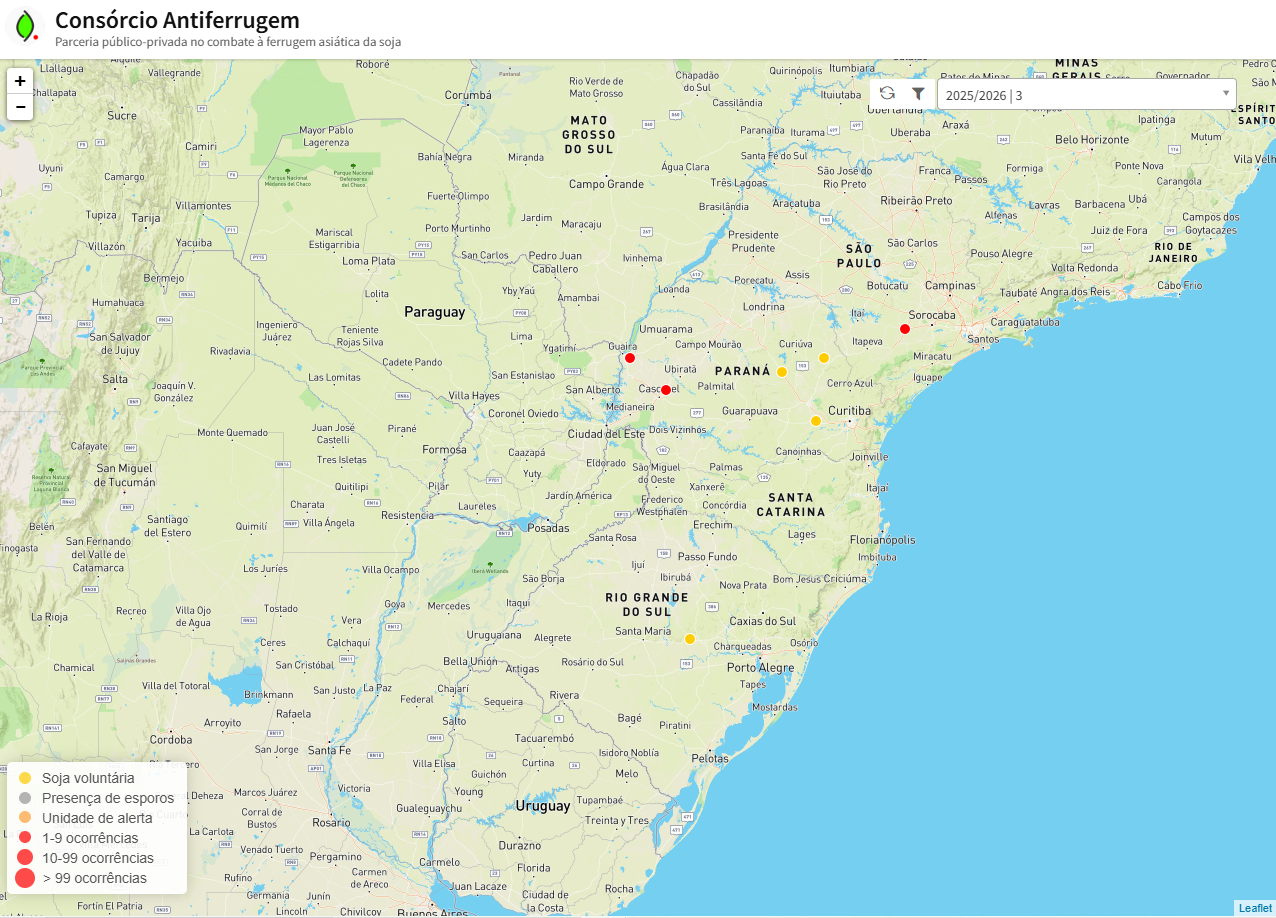Click the green soybean leaf logo
This screenshot has width=1276, height=918.
24,26
